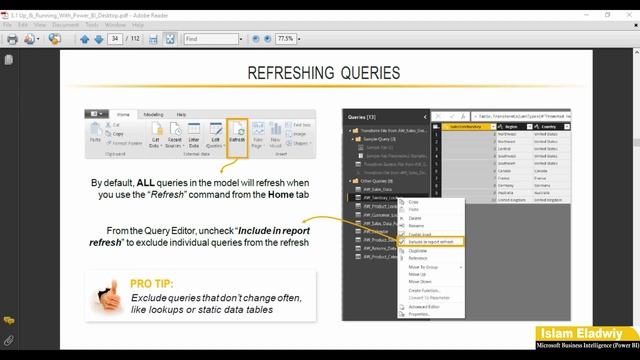Open the Document menu

pyautogui.click(x=65, y=25)
